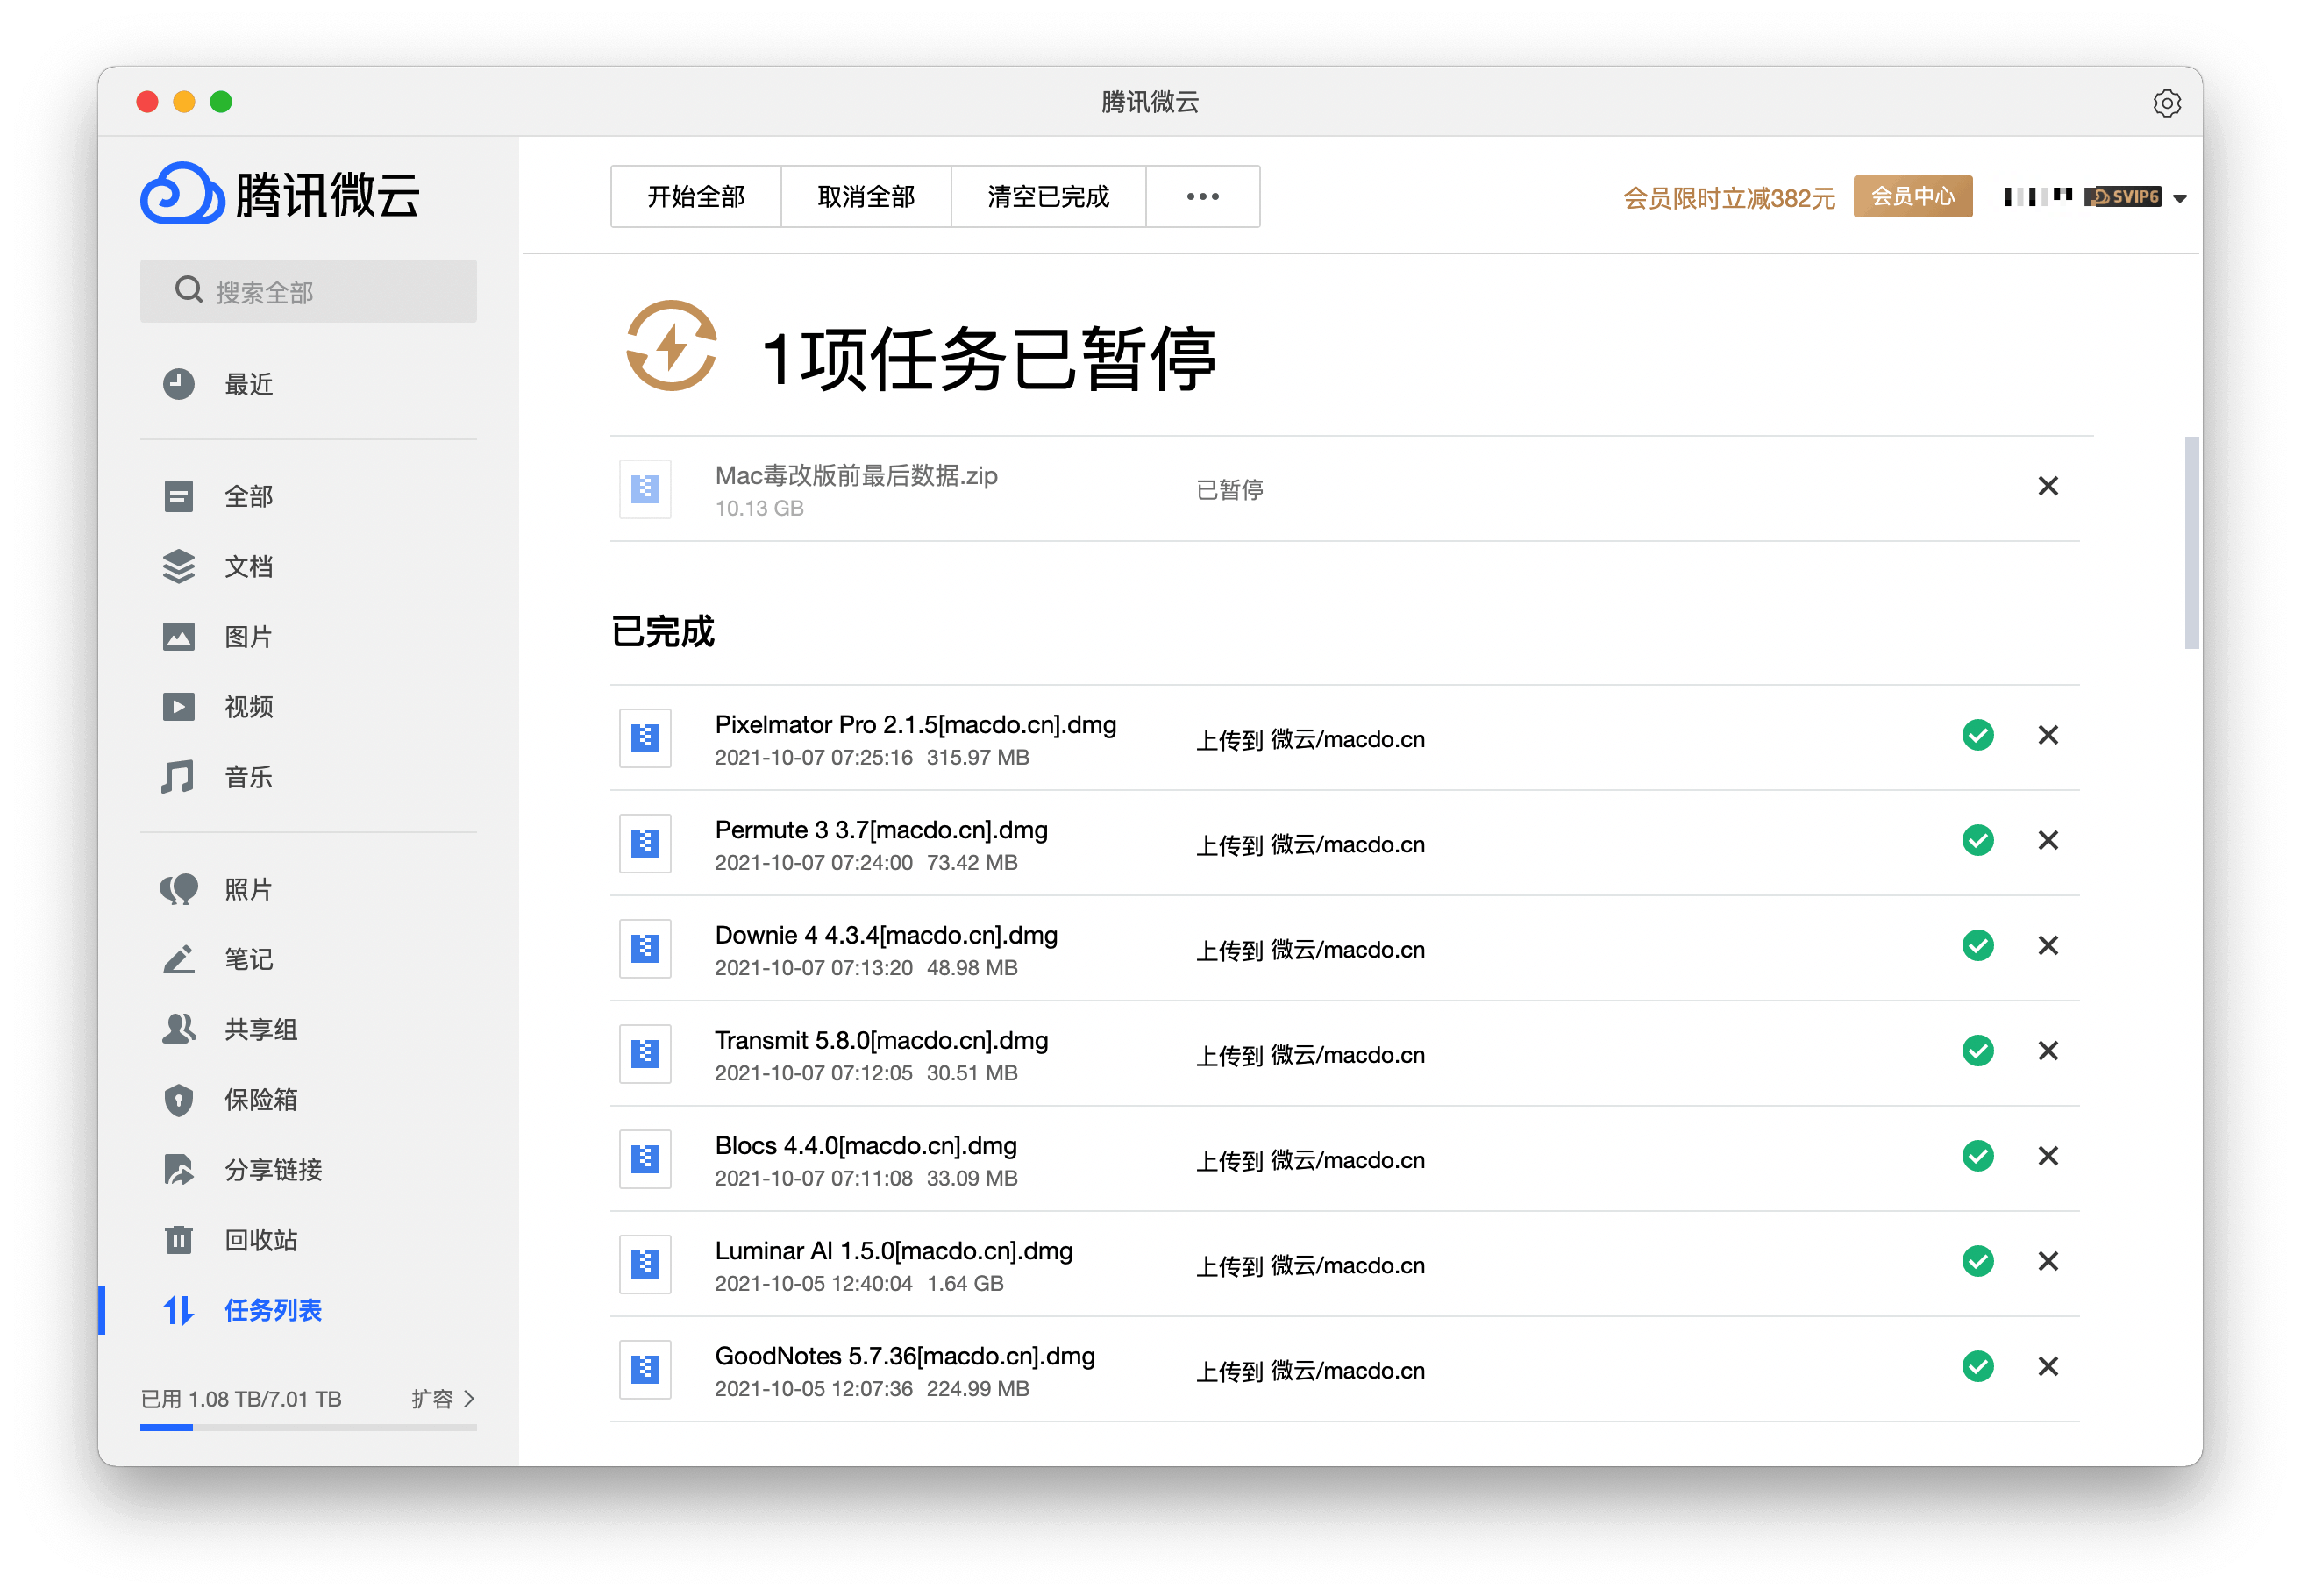This screenshot has height=1596, width=2301.
Task: Click 取消全部 cancel all button
Action: click(x=866, y=197)
